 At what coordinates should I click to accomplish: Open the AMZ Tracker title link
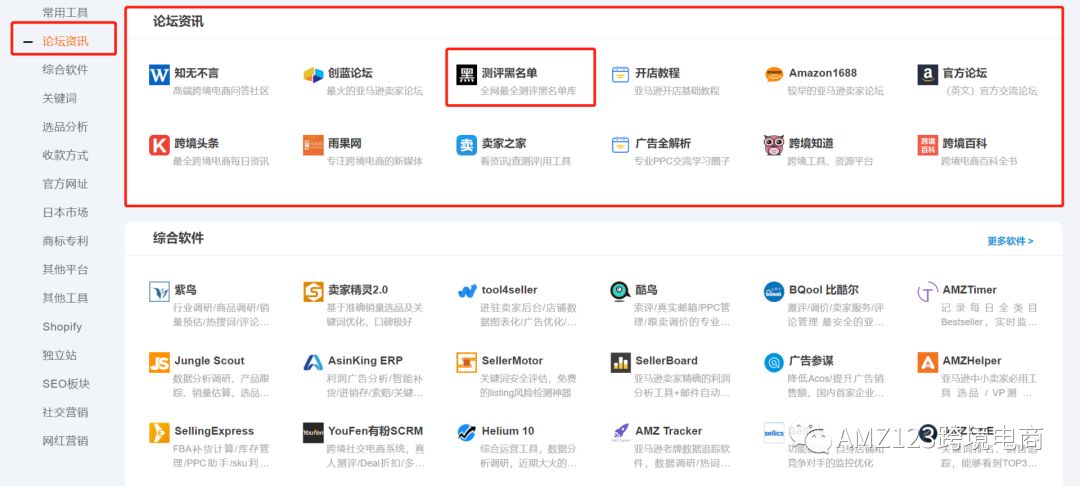coord(668,431)
